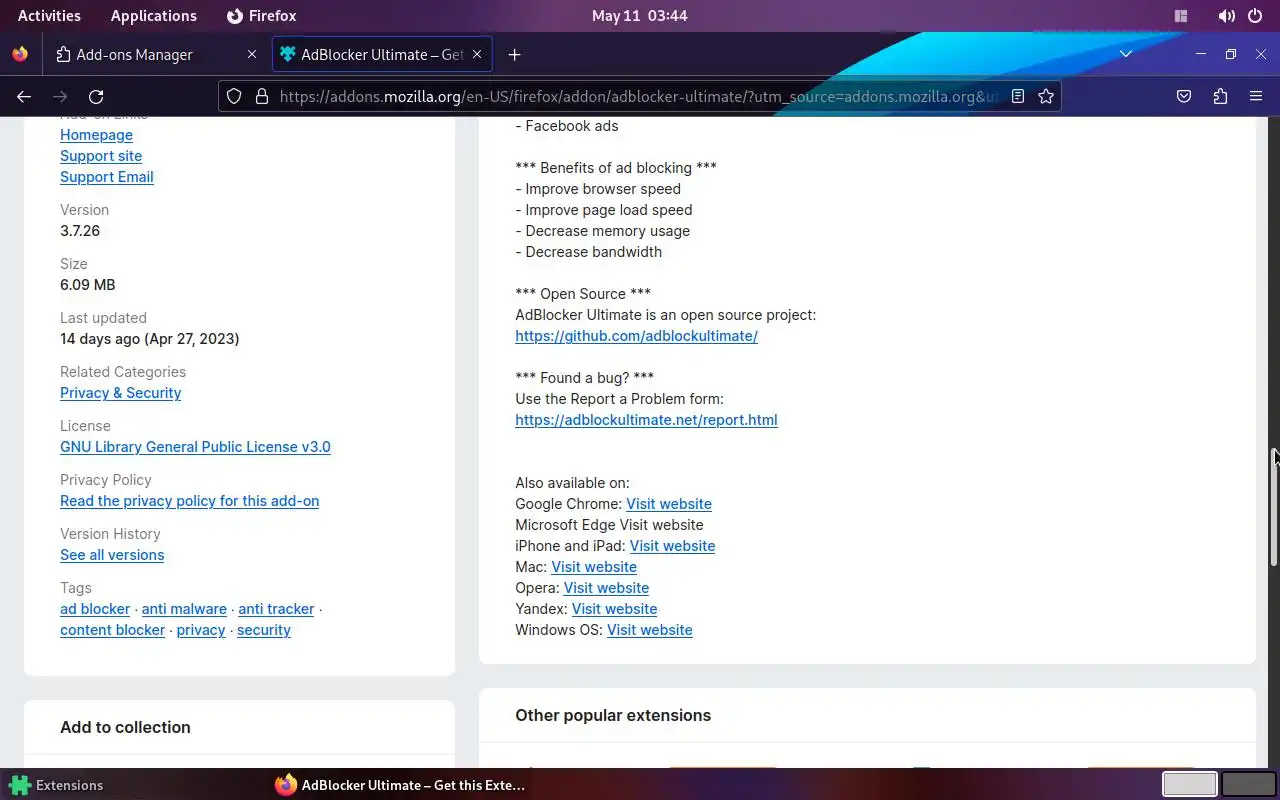Open the add-on Homepage link
The width and height of the screenshot is (1280, 800).
coord(96,135)
